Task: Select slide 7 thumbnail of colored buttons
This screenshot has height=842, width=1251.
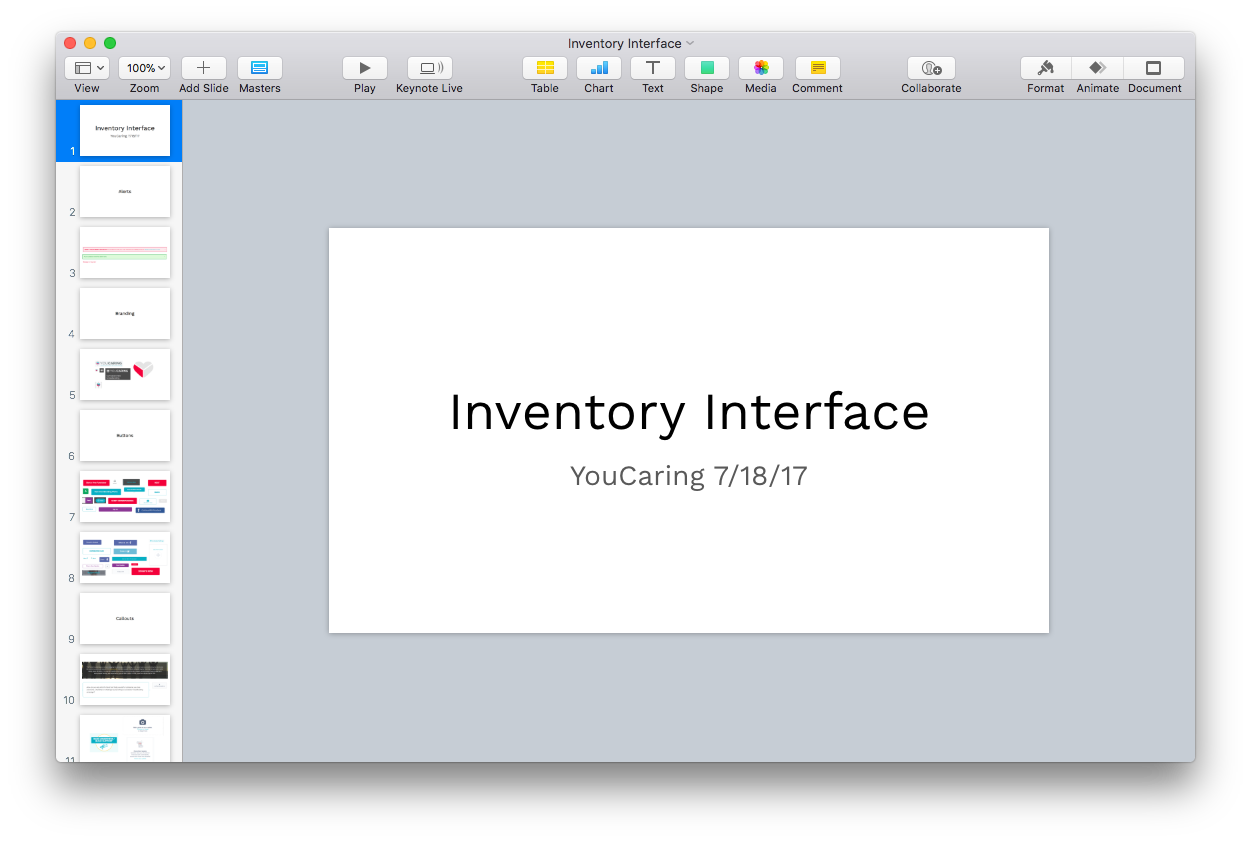Action: tap(125, 496)
